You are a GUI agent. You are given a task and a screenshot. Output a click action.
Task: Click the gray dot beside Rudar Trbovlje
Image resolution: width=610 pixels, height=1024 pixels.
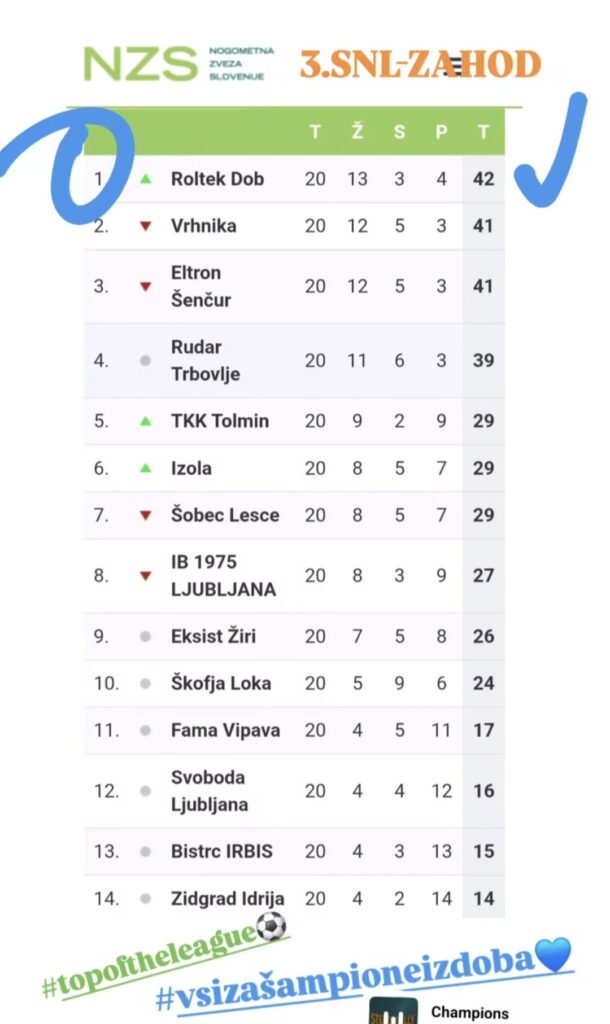tap(146, 361)
